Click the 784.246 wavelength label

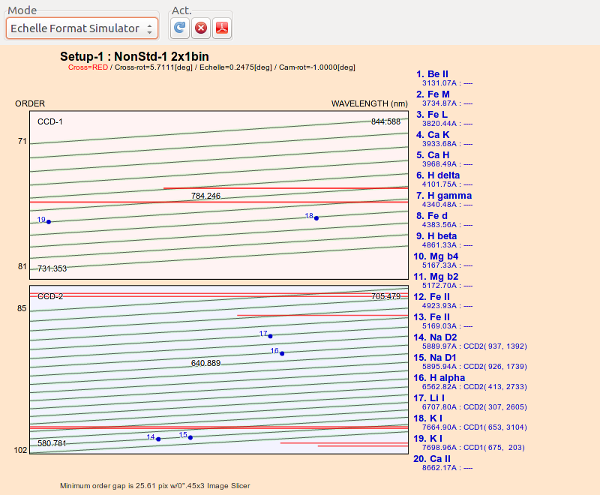[206, 196]
